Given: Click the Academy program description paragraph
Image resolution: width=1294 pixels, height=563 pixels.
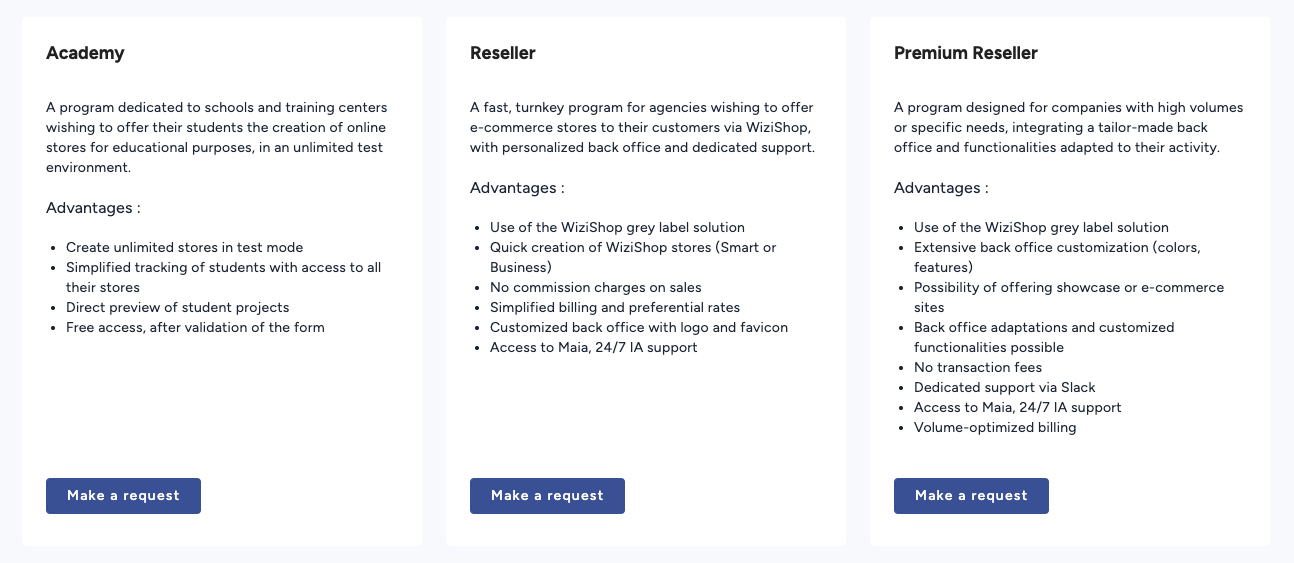Looking at the screenshot, I should (216, 137).
